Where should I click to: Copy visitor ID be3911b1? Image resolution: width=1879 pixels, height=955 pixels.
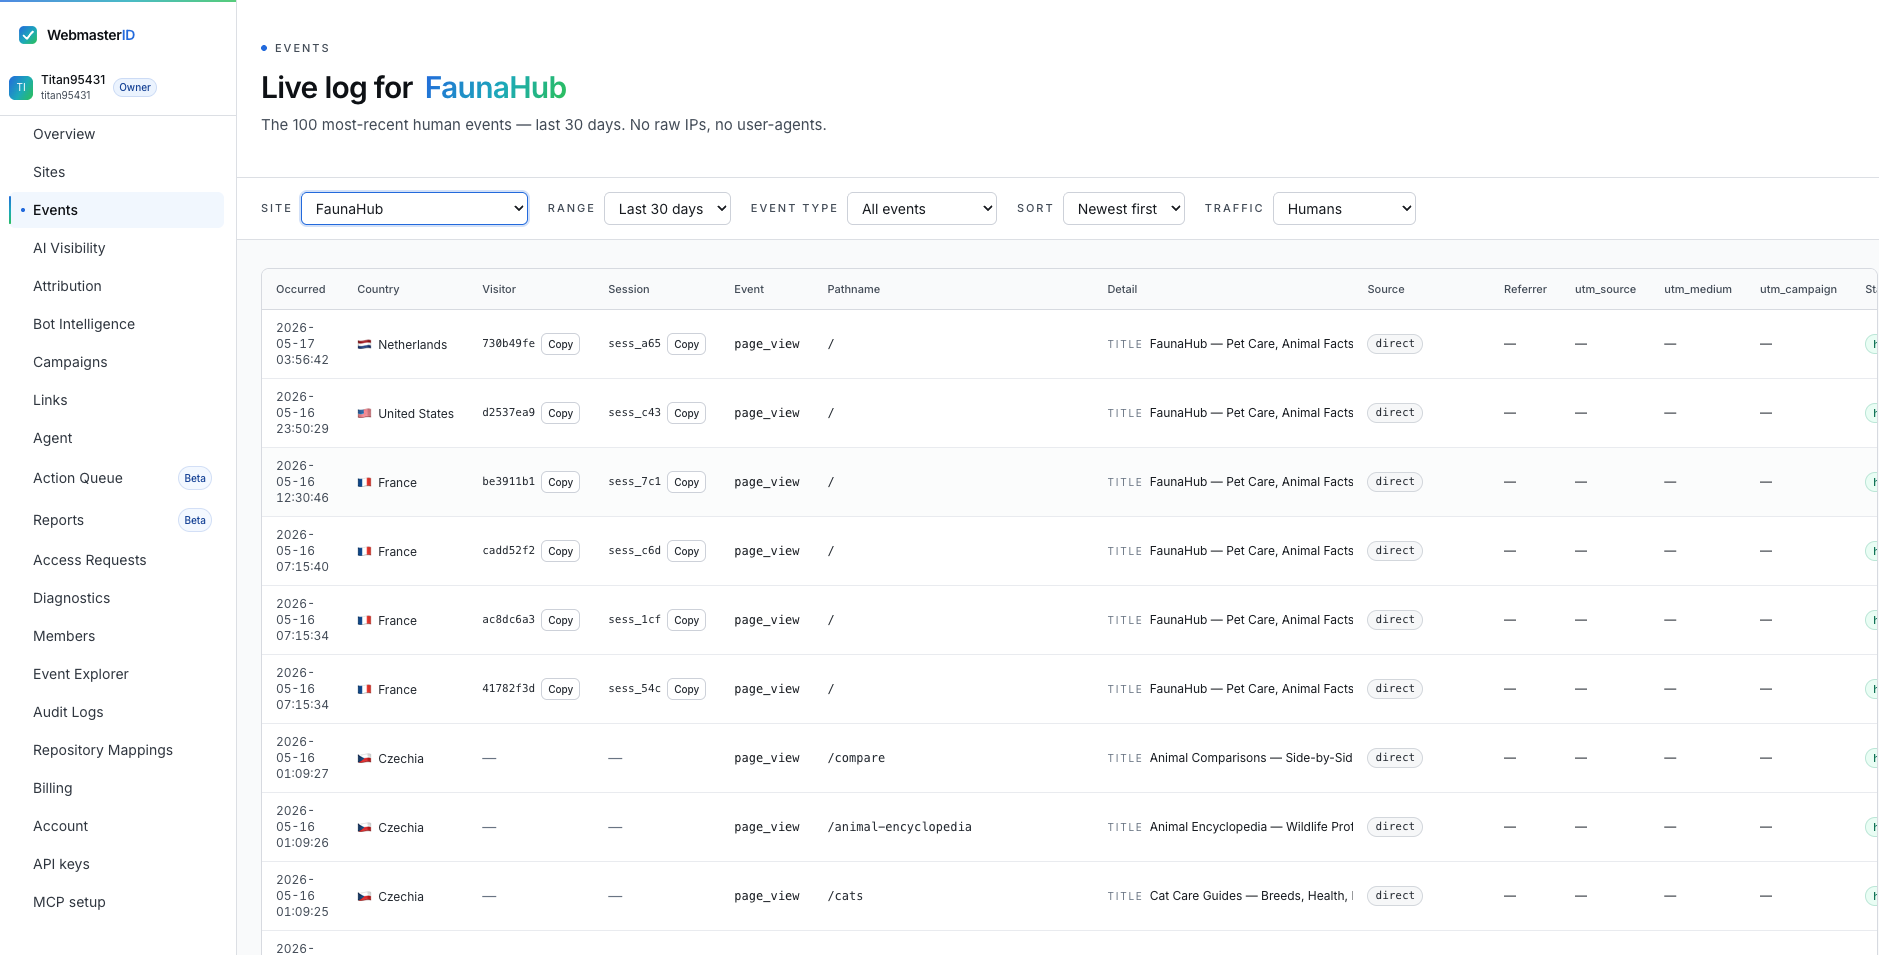pos(561,482)
